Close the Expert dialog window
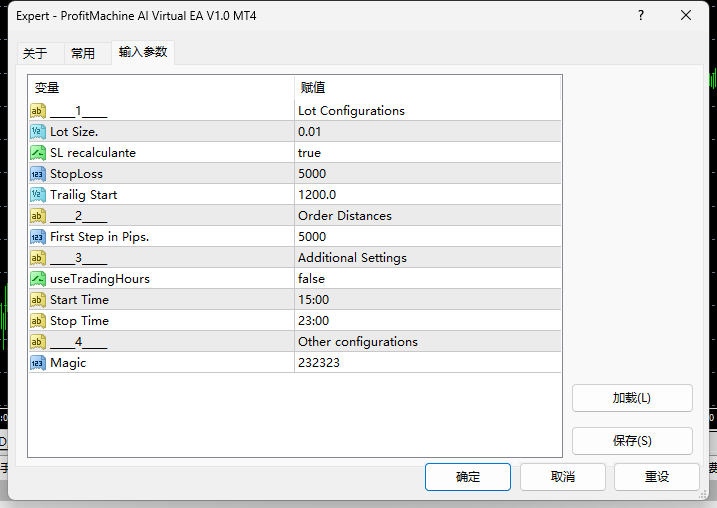717x508 pixels. (686, 16)
